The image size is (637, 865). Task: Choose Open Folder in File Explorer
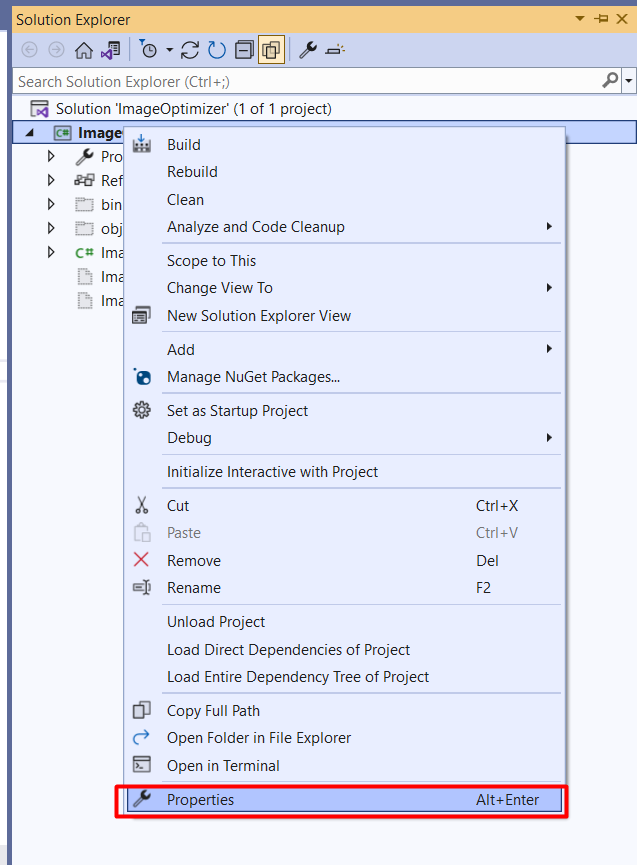[x=345, y=738]
